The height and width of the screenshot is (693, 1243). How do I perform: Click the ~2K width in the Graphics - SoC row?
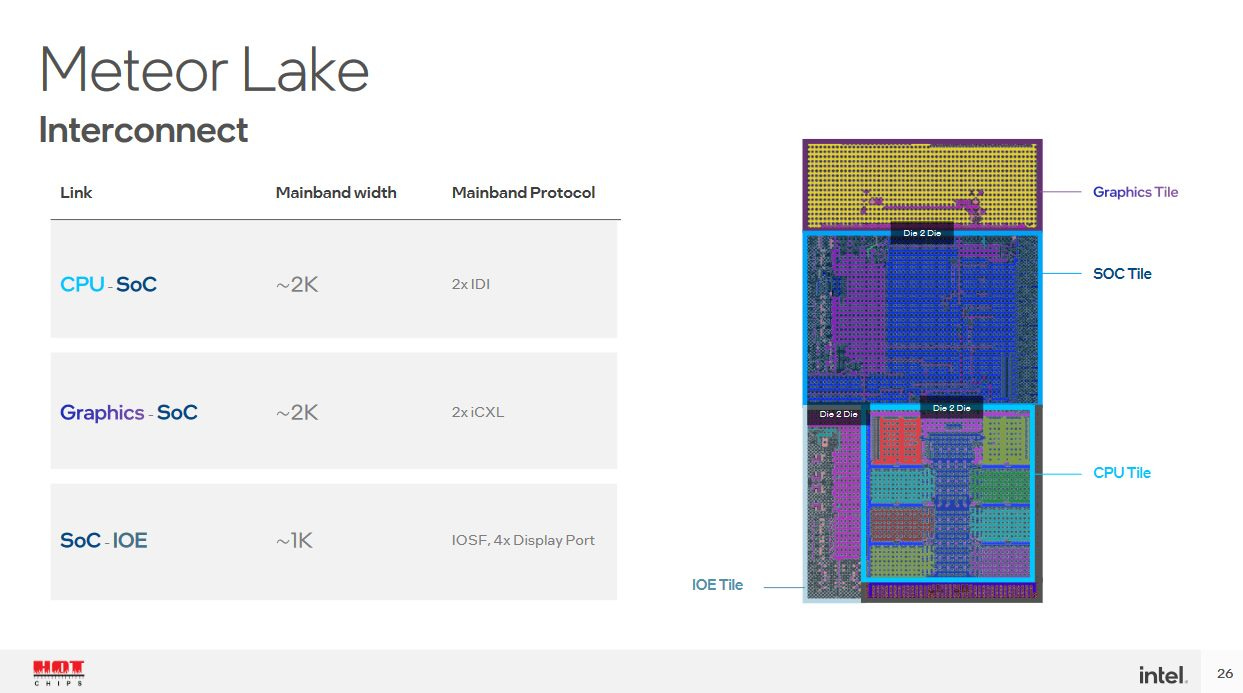coord(297,412)
